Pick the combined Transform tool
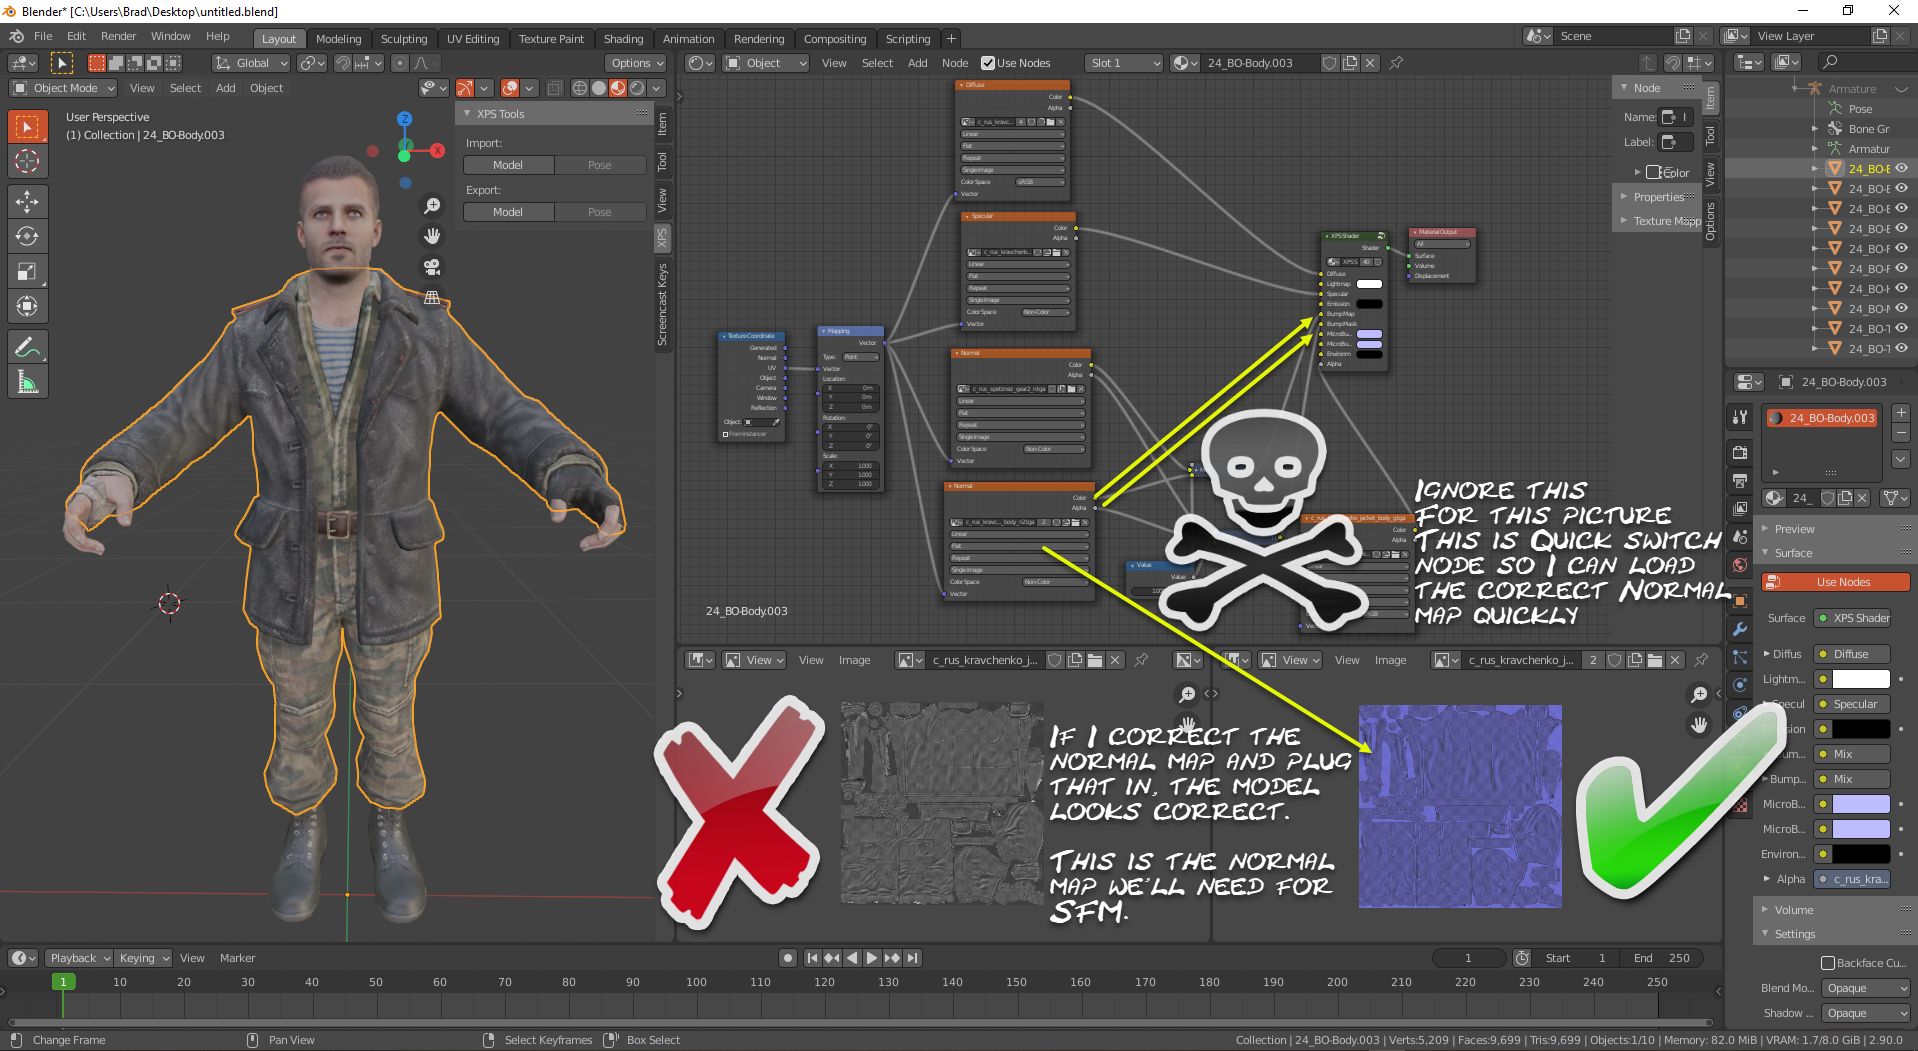Viewport: 1918px width, 1051px height. coord(28,306)
